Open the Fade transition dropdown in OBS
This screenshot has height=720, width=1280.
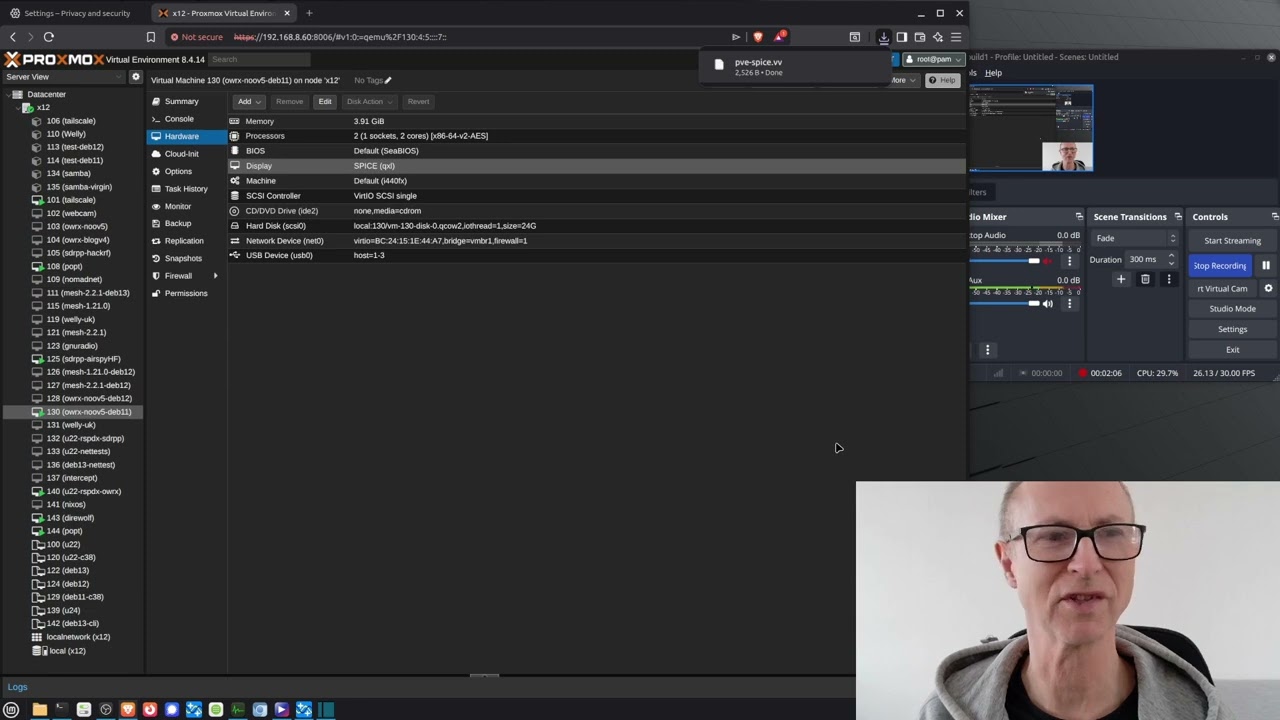click(1134, 238)
